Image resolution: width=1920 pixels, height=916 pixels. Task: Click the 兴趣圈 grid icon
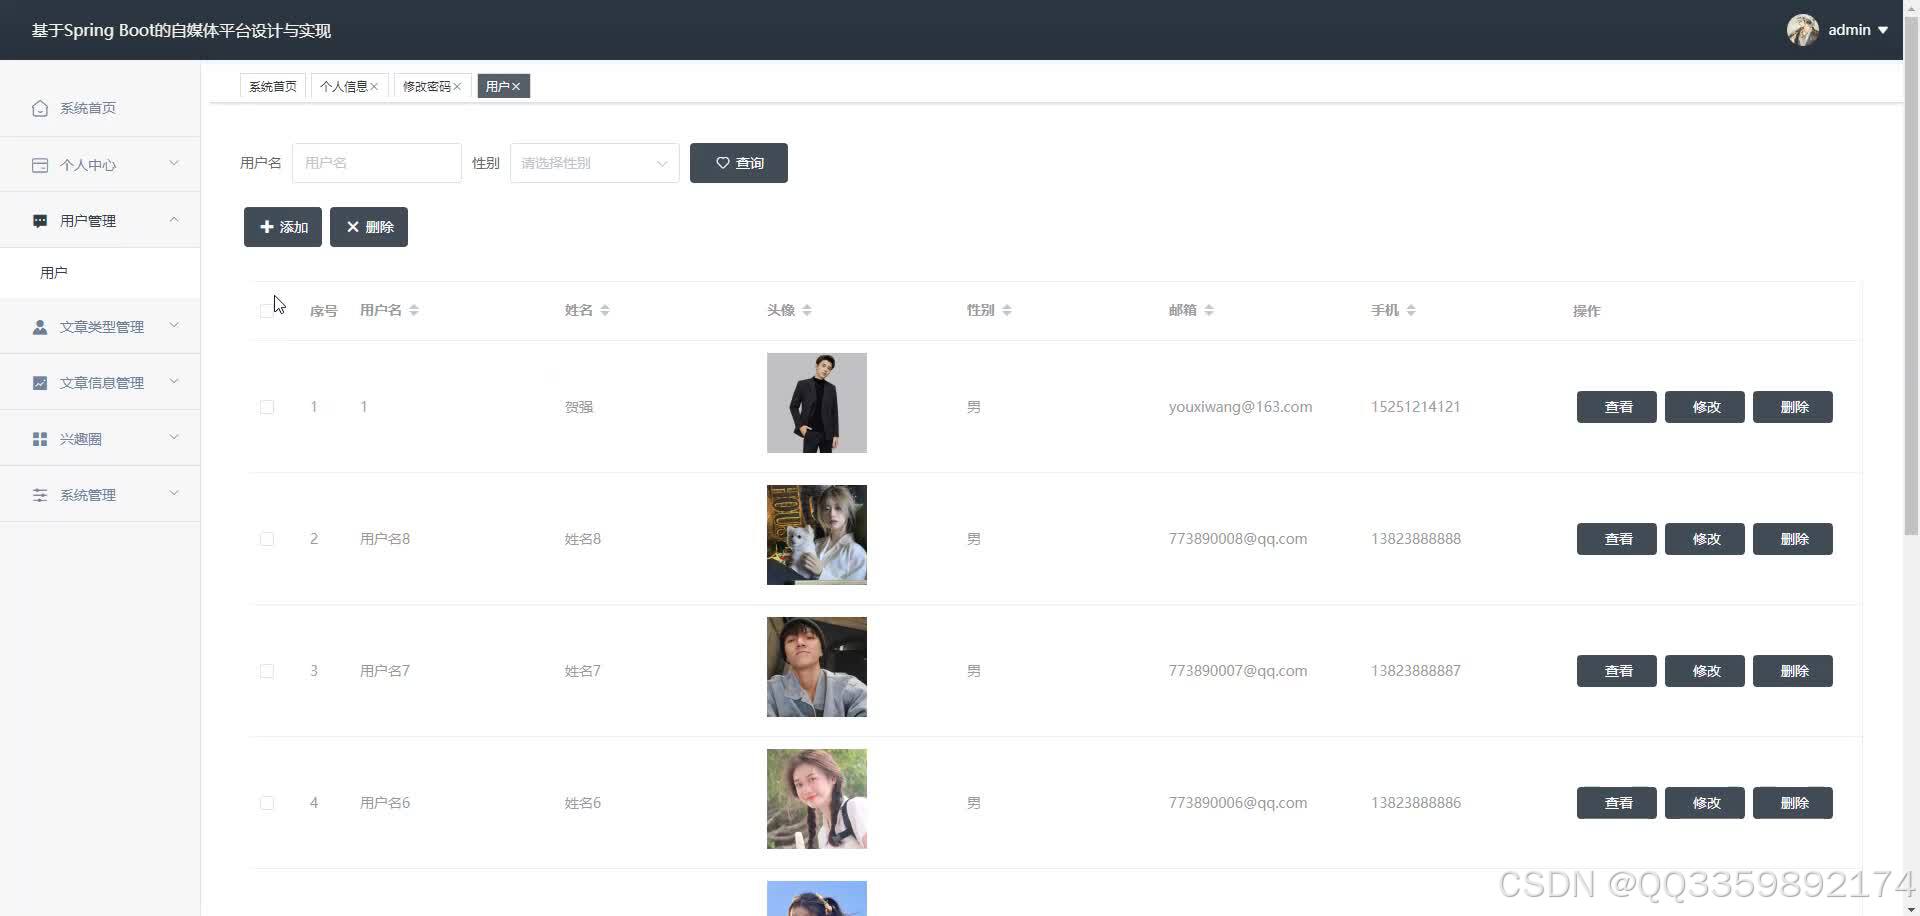[40, 439]
